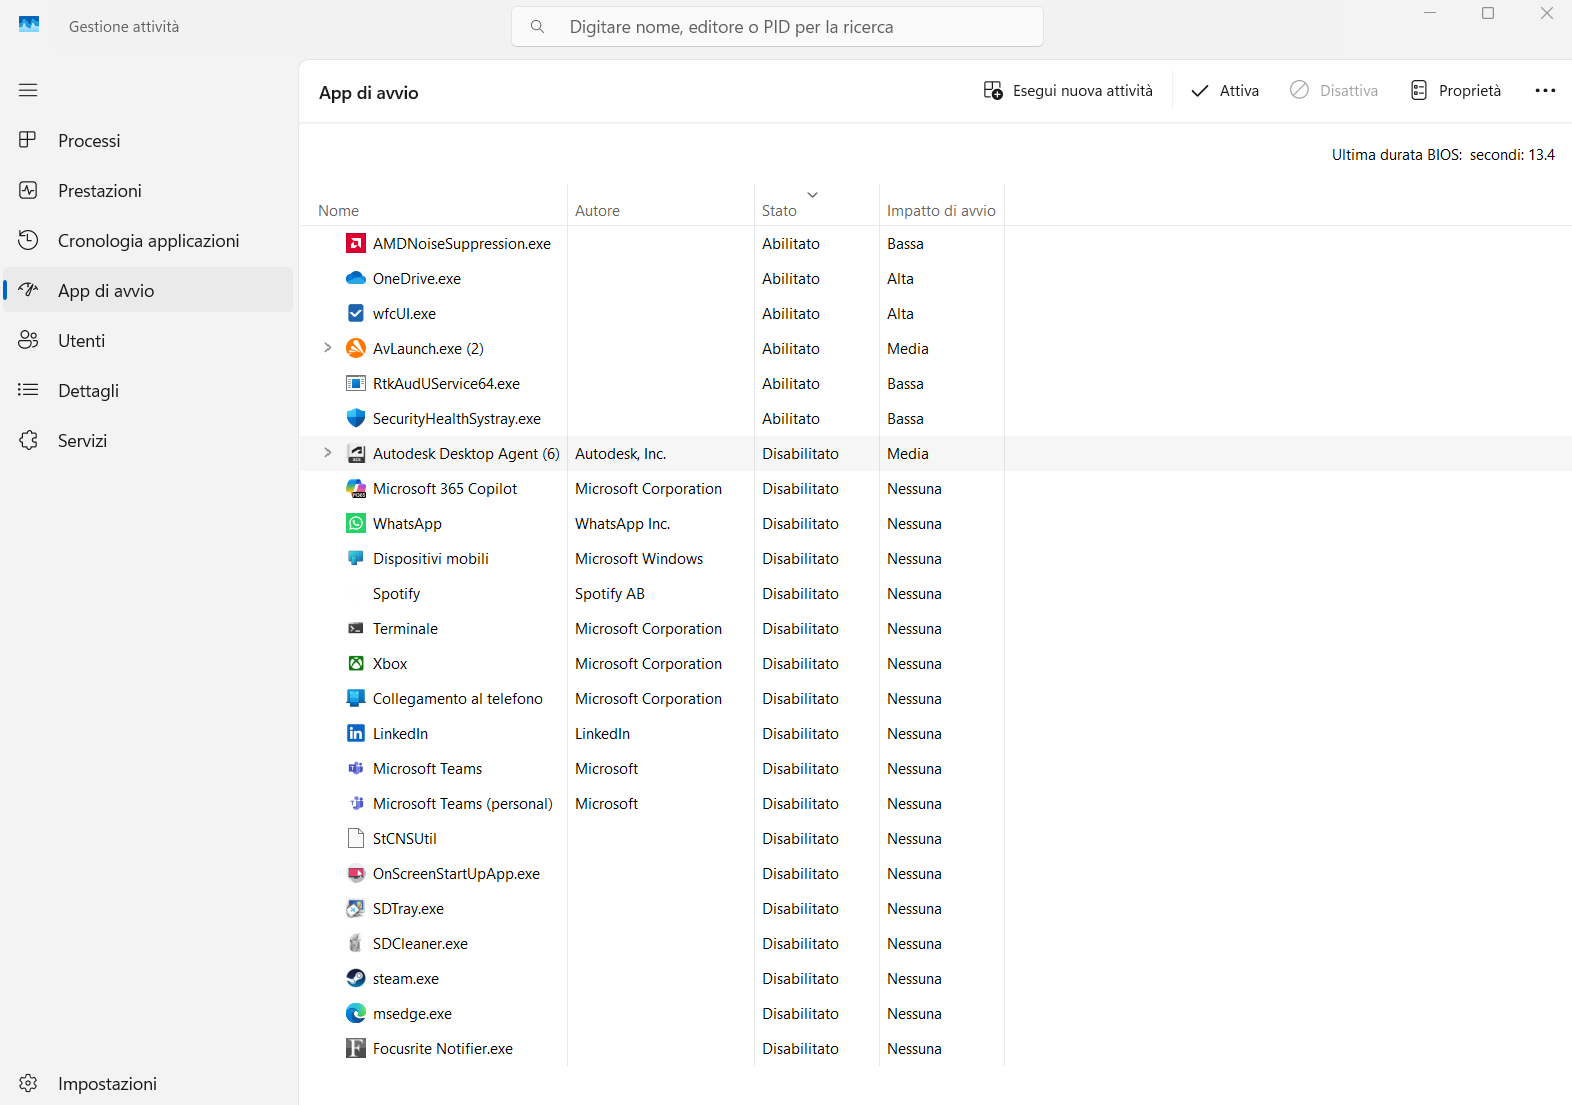
Task: Open the hamburger navigation menu
Action: [x=28, y=90]
